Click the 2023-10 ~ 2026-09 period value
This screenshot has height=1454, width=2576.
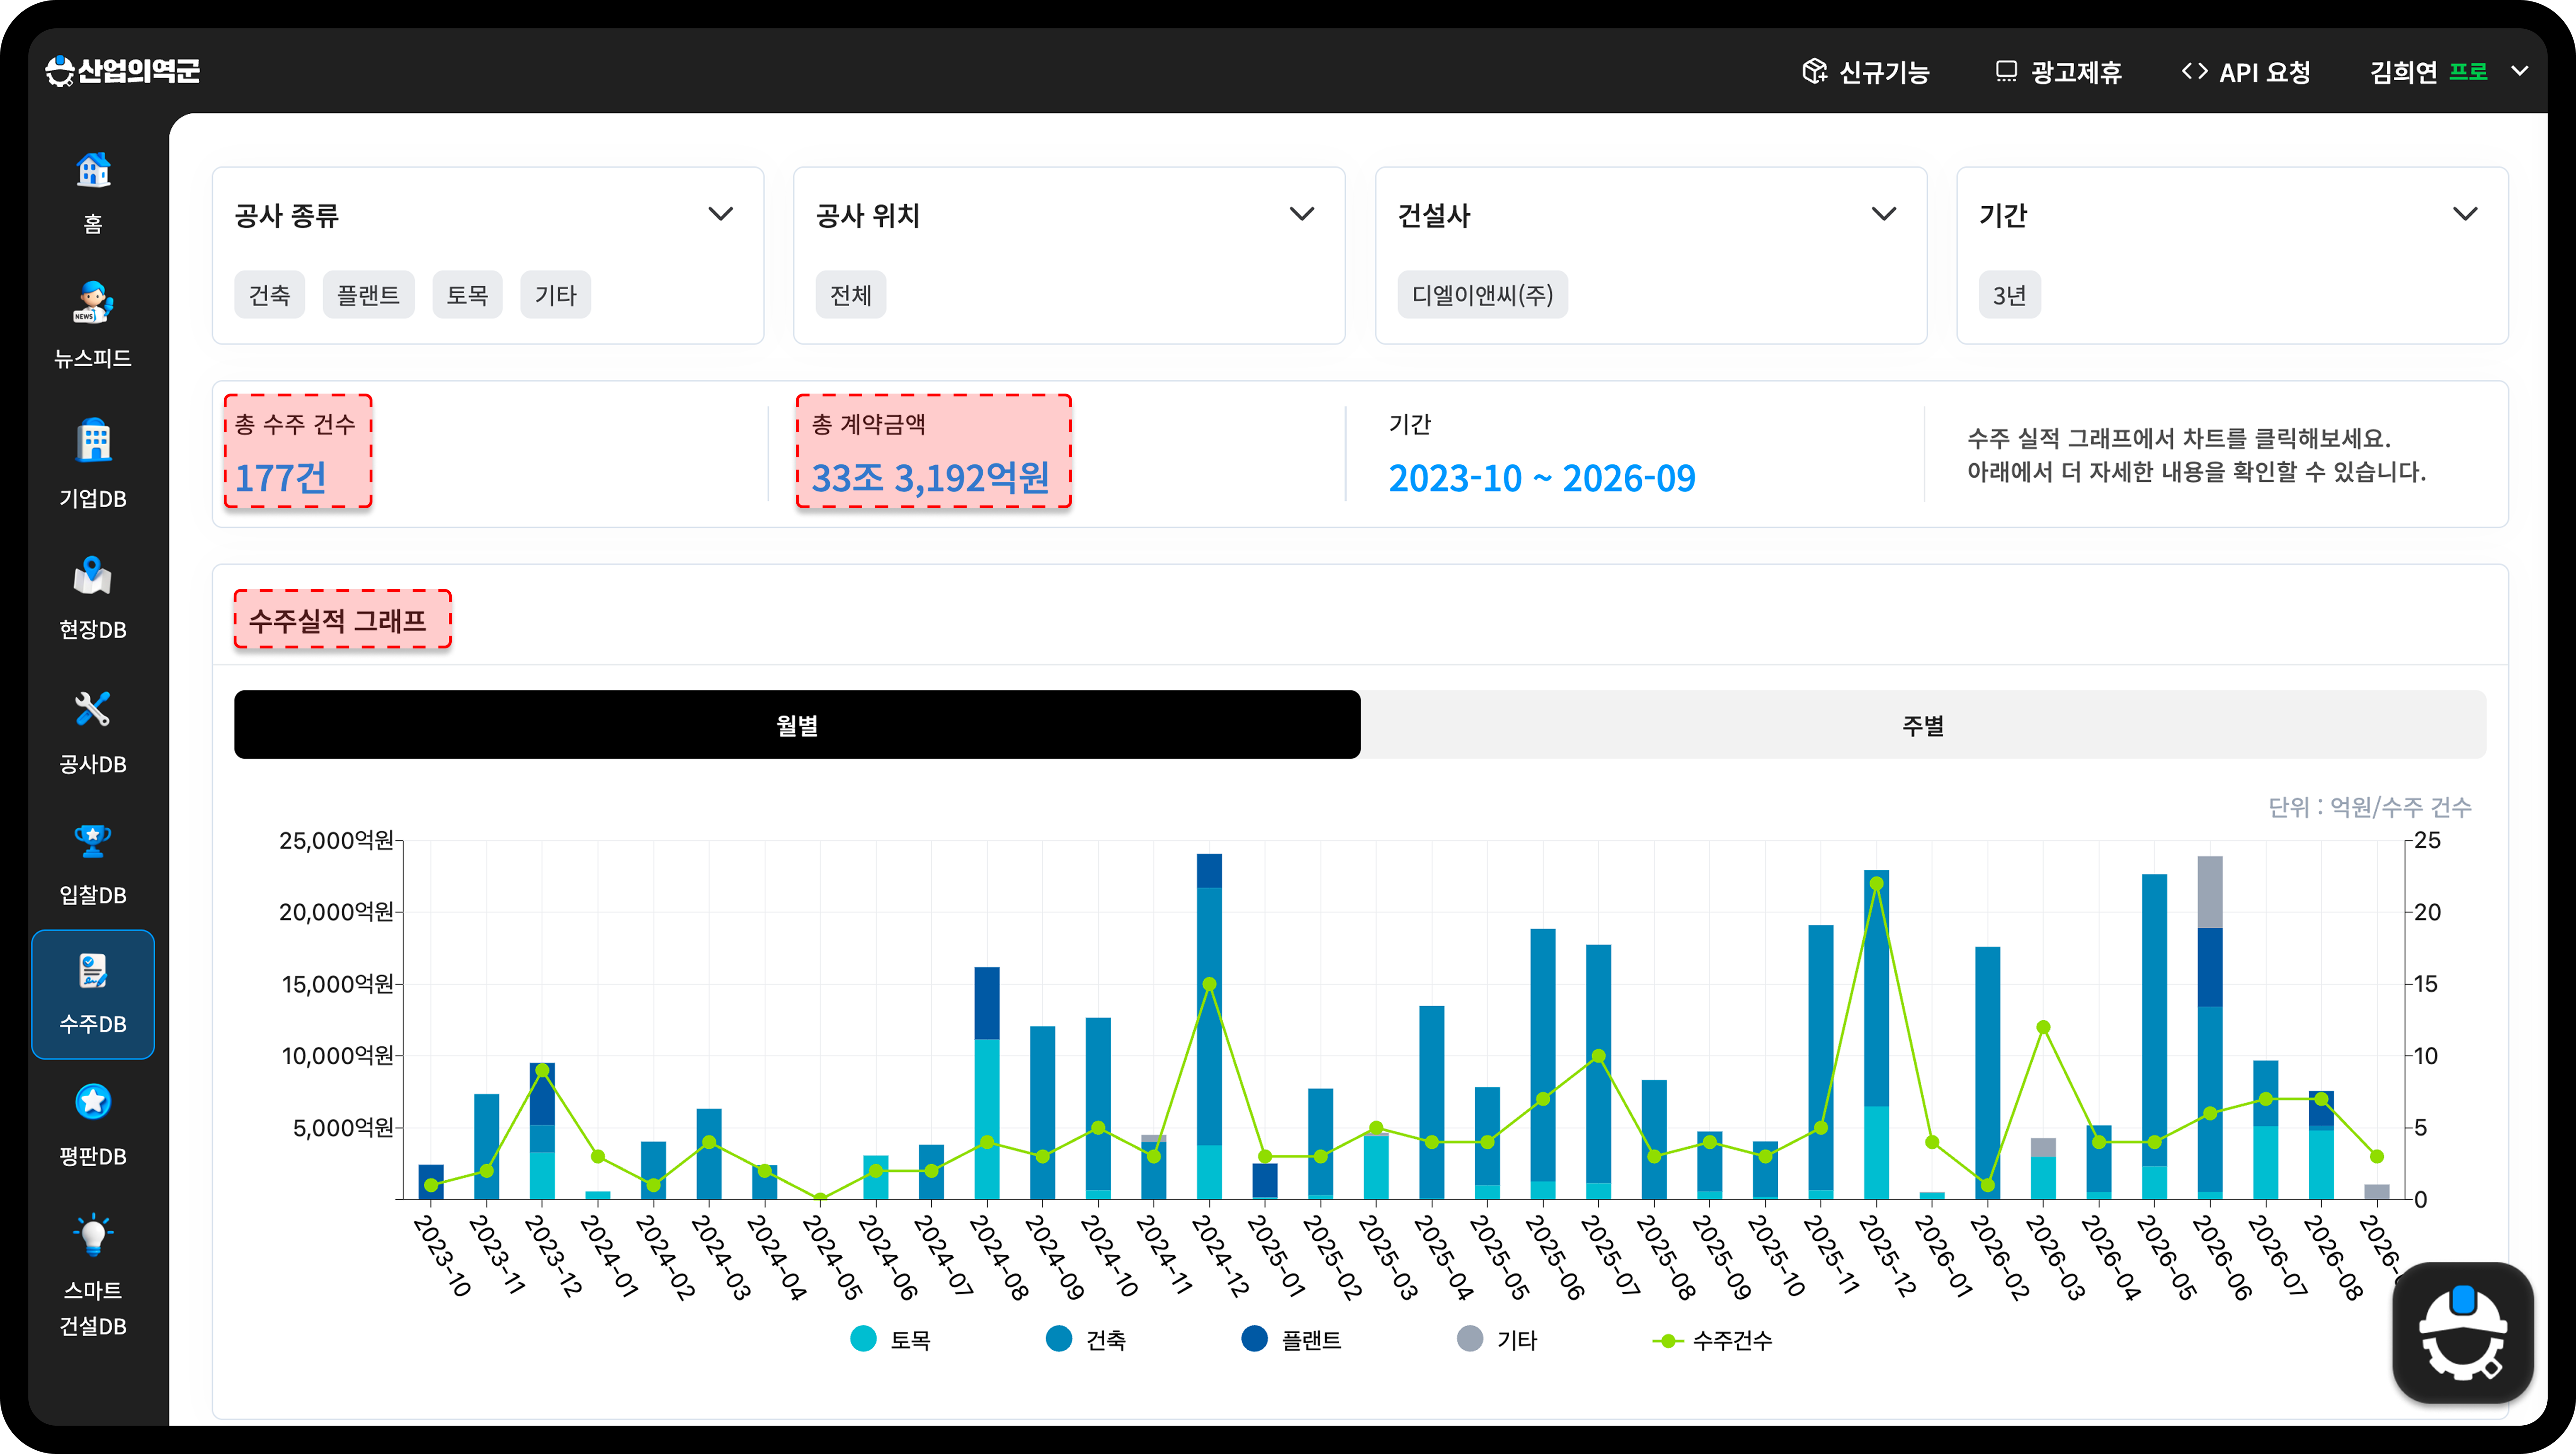click(1542, 478)
